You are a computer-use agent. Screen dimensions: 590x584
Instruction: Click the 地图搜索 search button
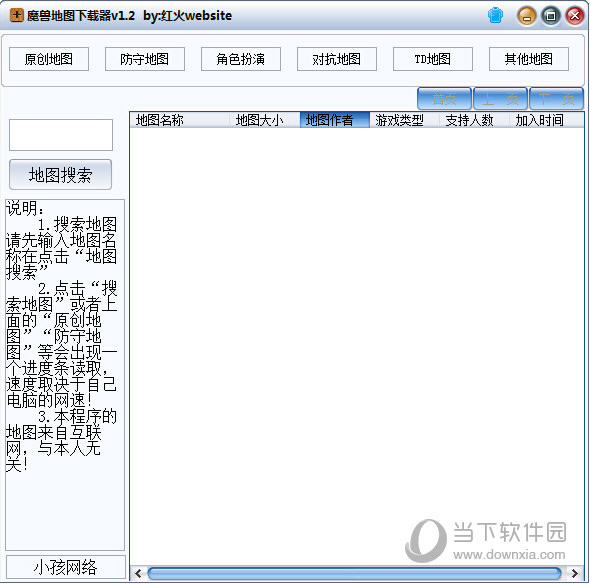pos(61,175)
